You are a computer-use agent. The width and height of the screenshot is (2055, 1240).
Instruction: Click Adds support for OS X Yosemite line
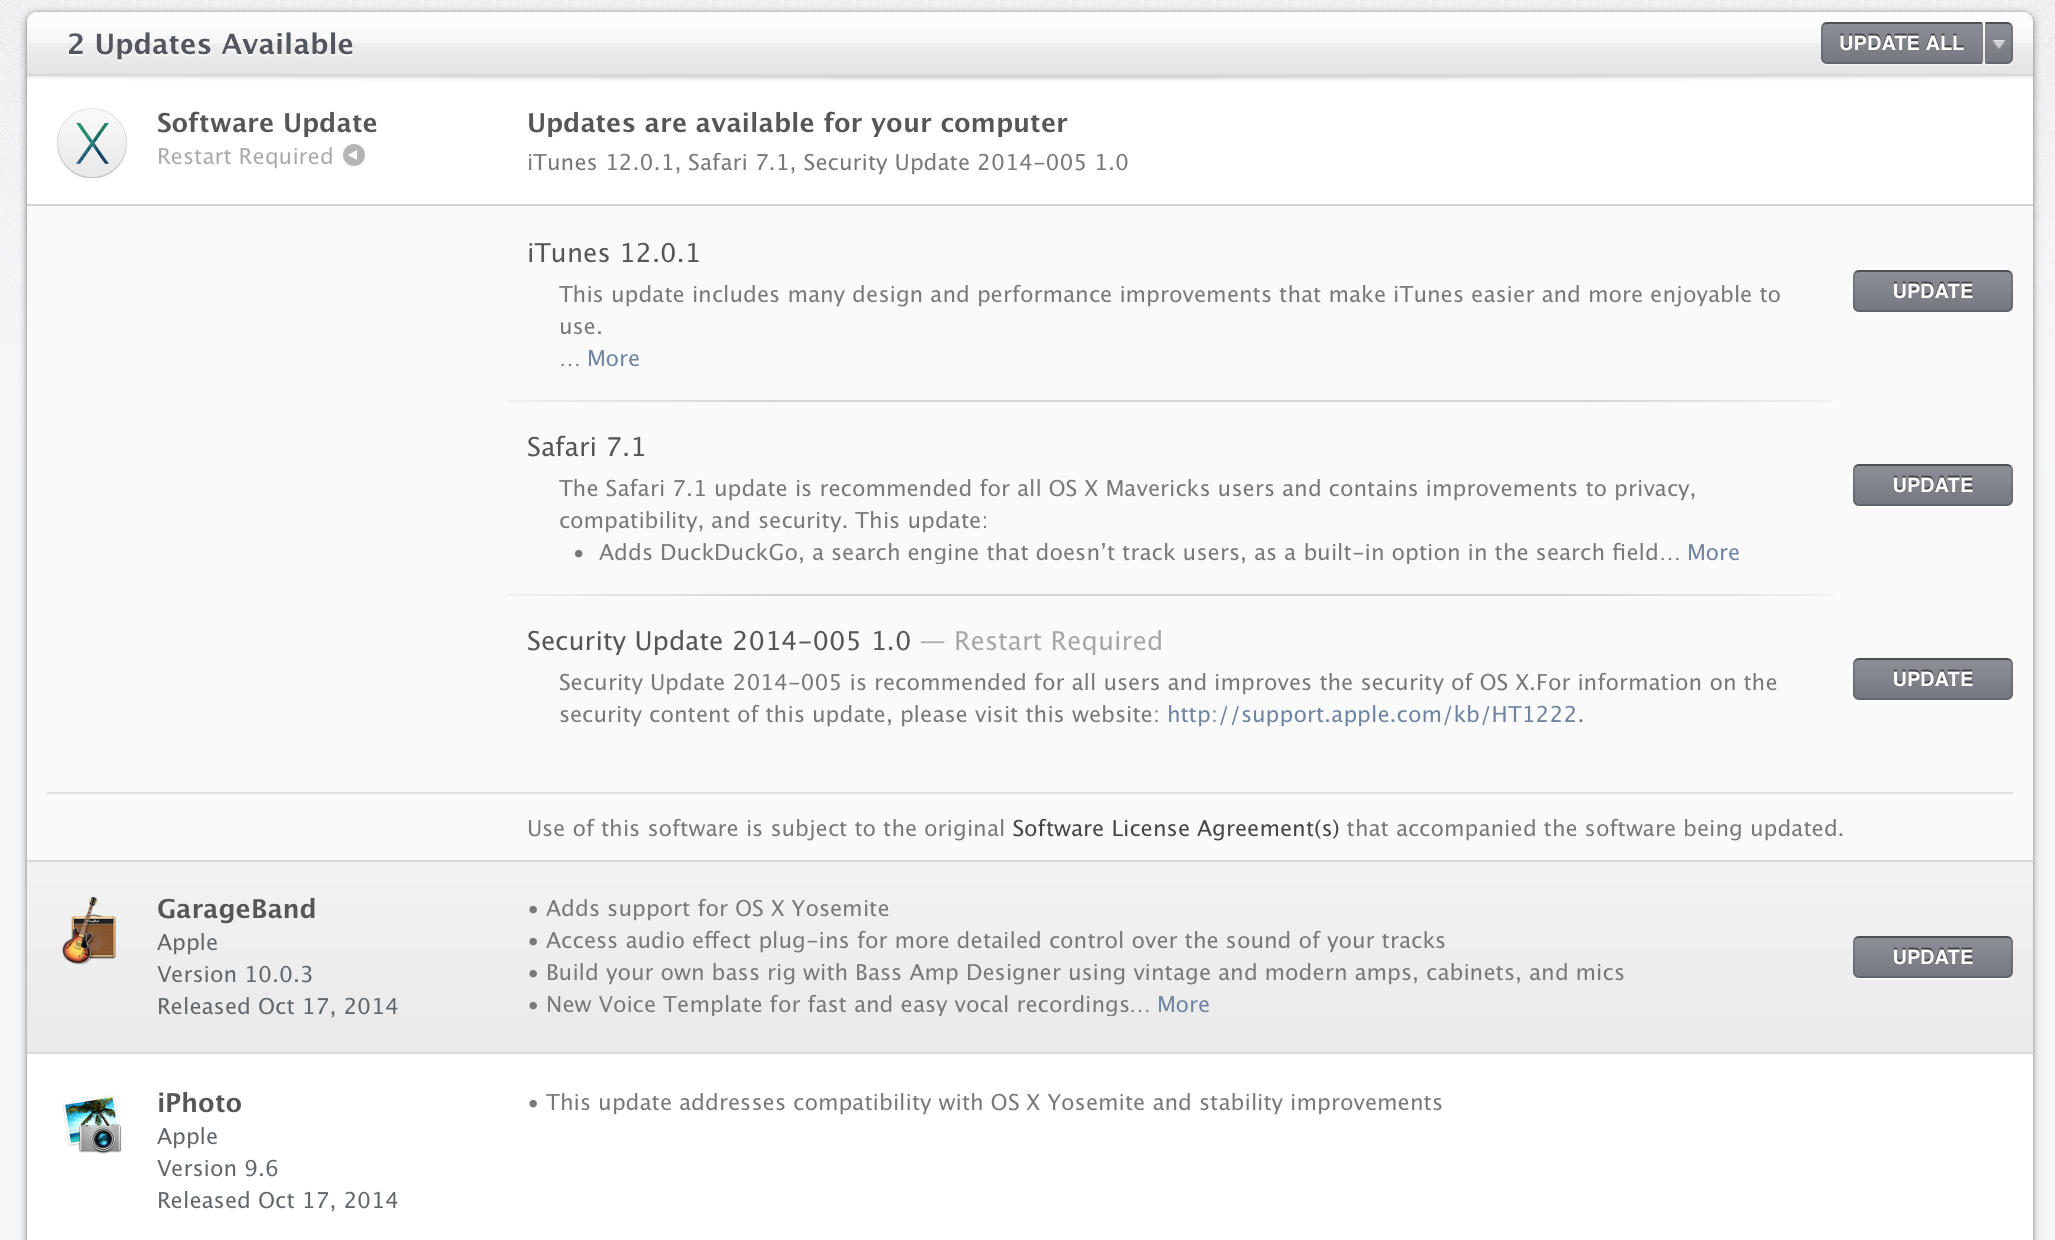(x=709, y=908)
